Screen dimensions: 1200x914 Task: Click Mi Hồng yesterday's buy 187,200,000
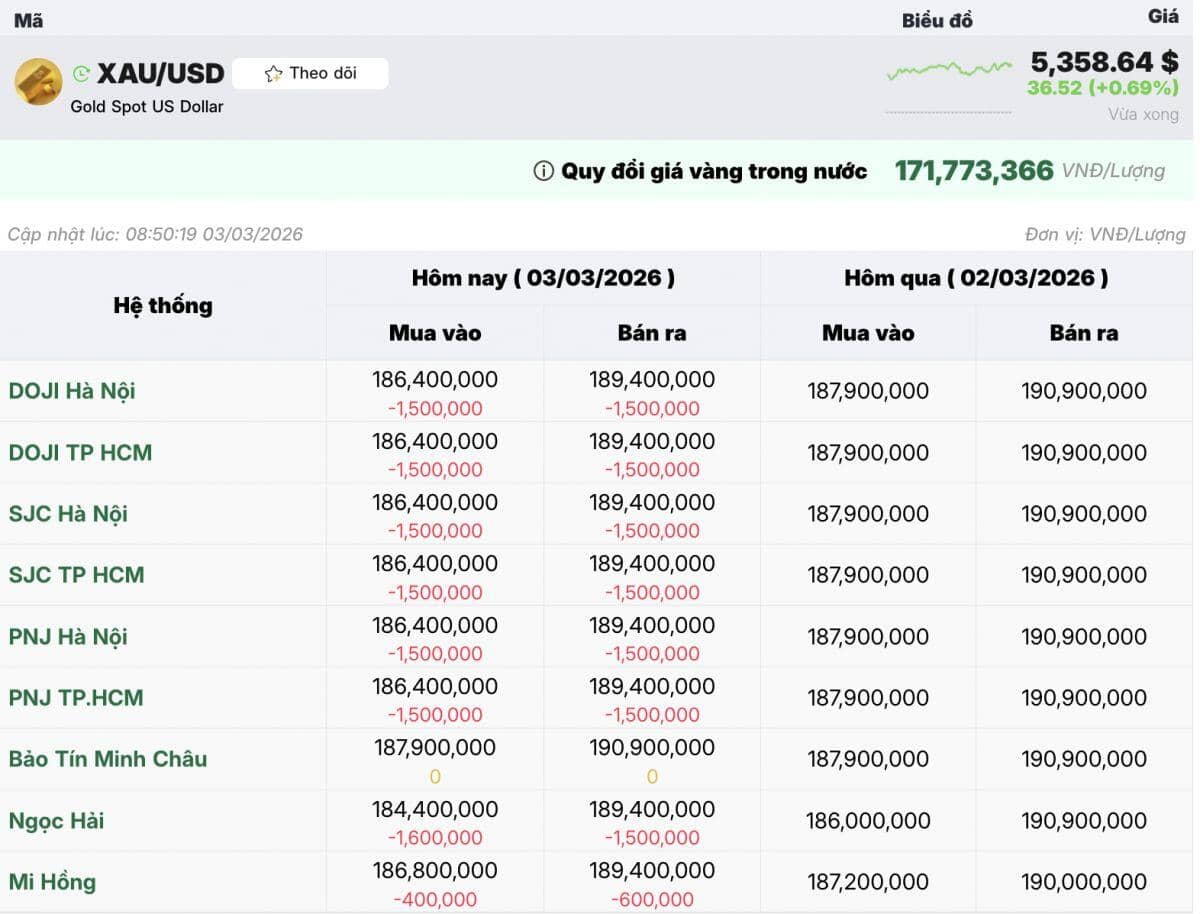click(868, 882)
